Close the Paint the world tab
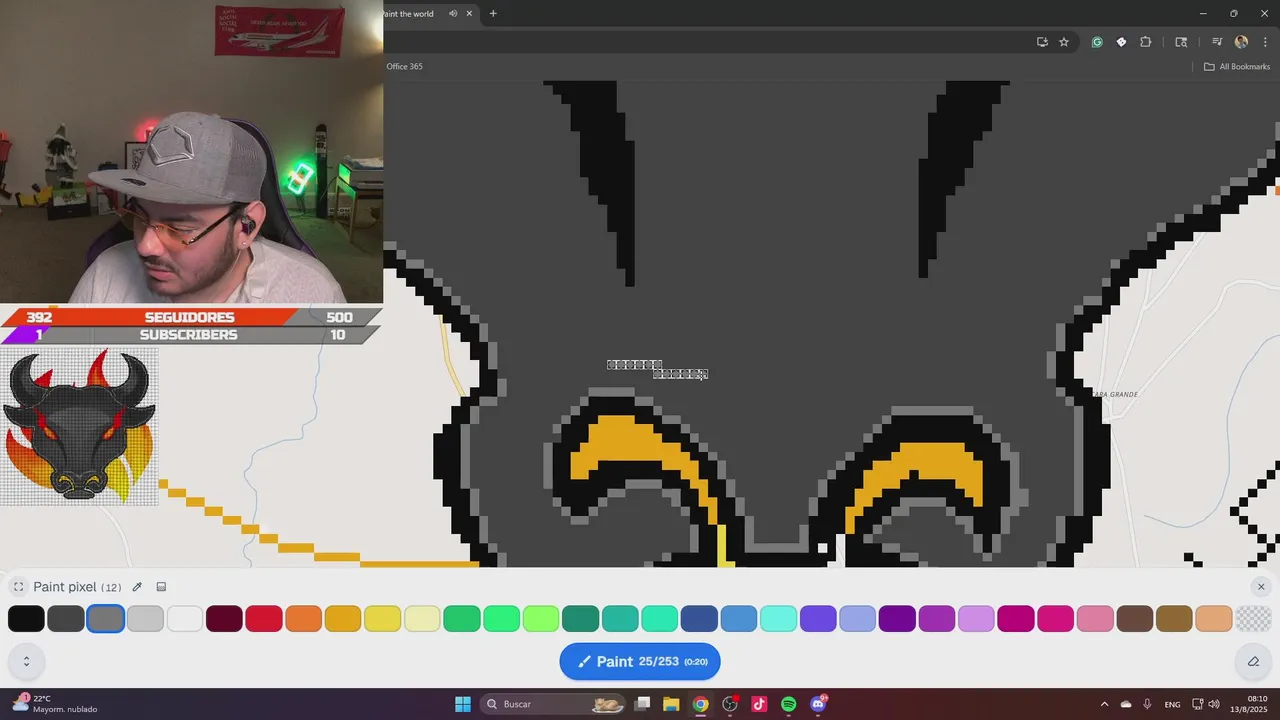This screenshot has height=720, width=1280. coord(469,14)
